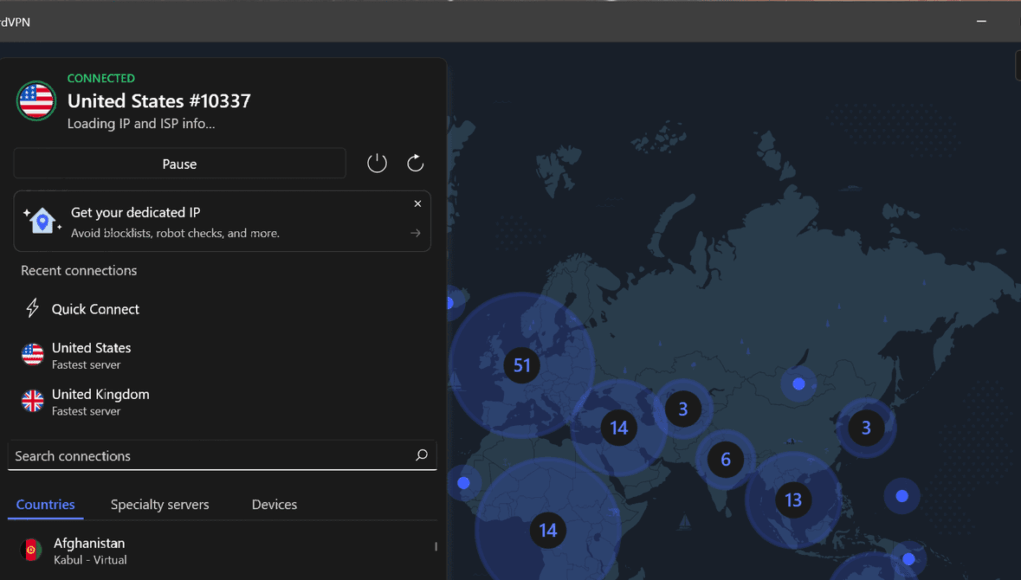
Task: Dismiss the Get your dedicated IP banner
Action: 417,203
